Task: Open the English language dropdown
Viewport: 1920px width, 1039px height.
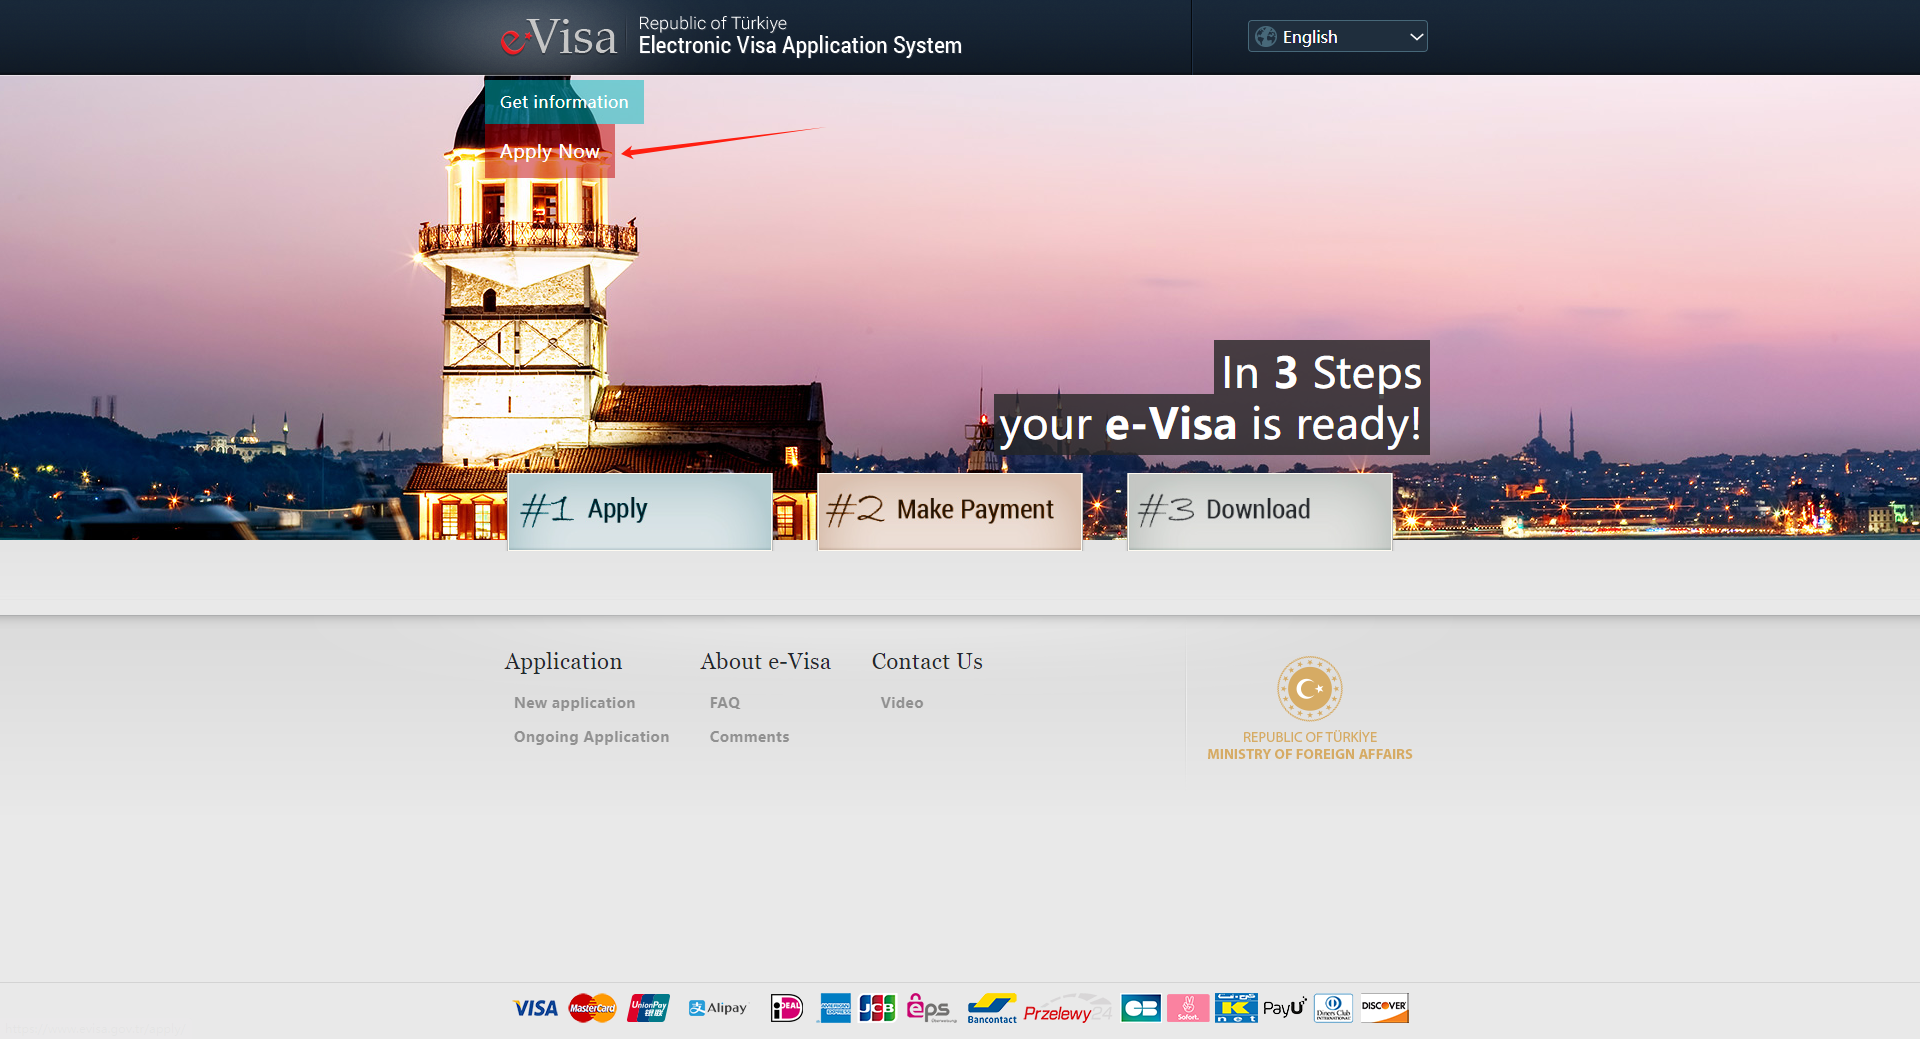Action: [1337, 37]
